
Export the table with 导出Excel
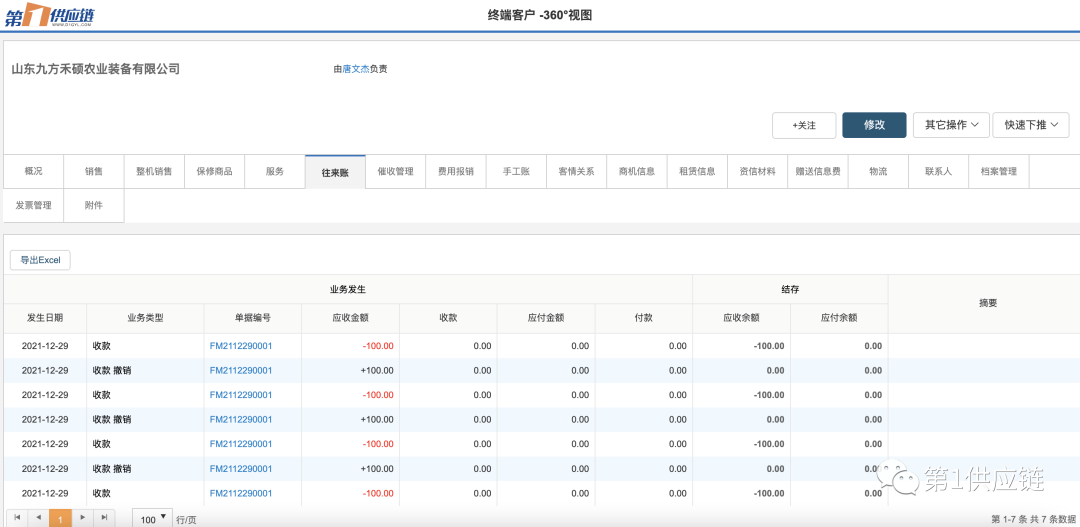41,260
